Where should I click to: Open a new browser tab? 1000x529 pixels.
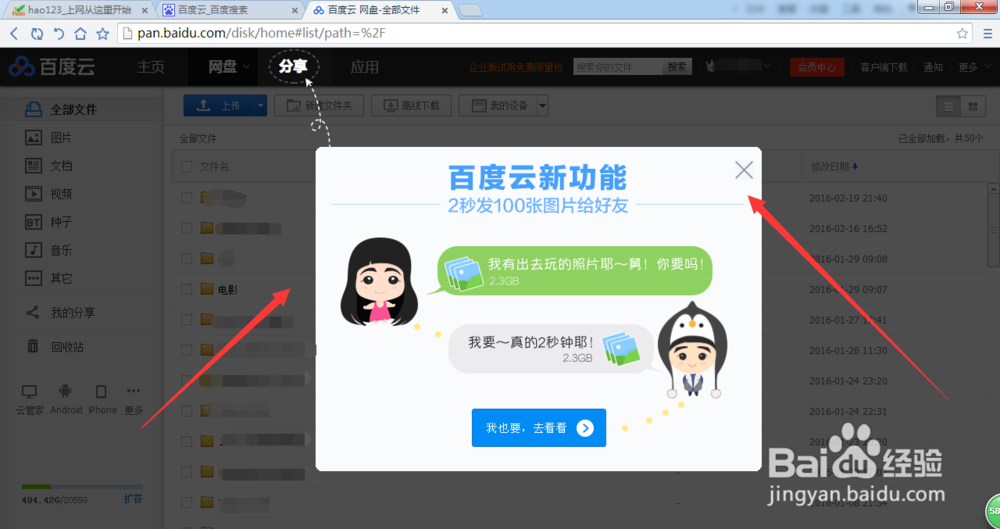point(471,10)
